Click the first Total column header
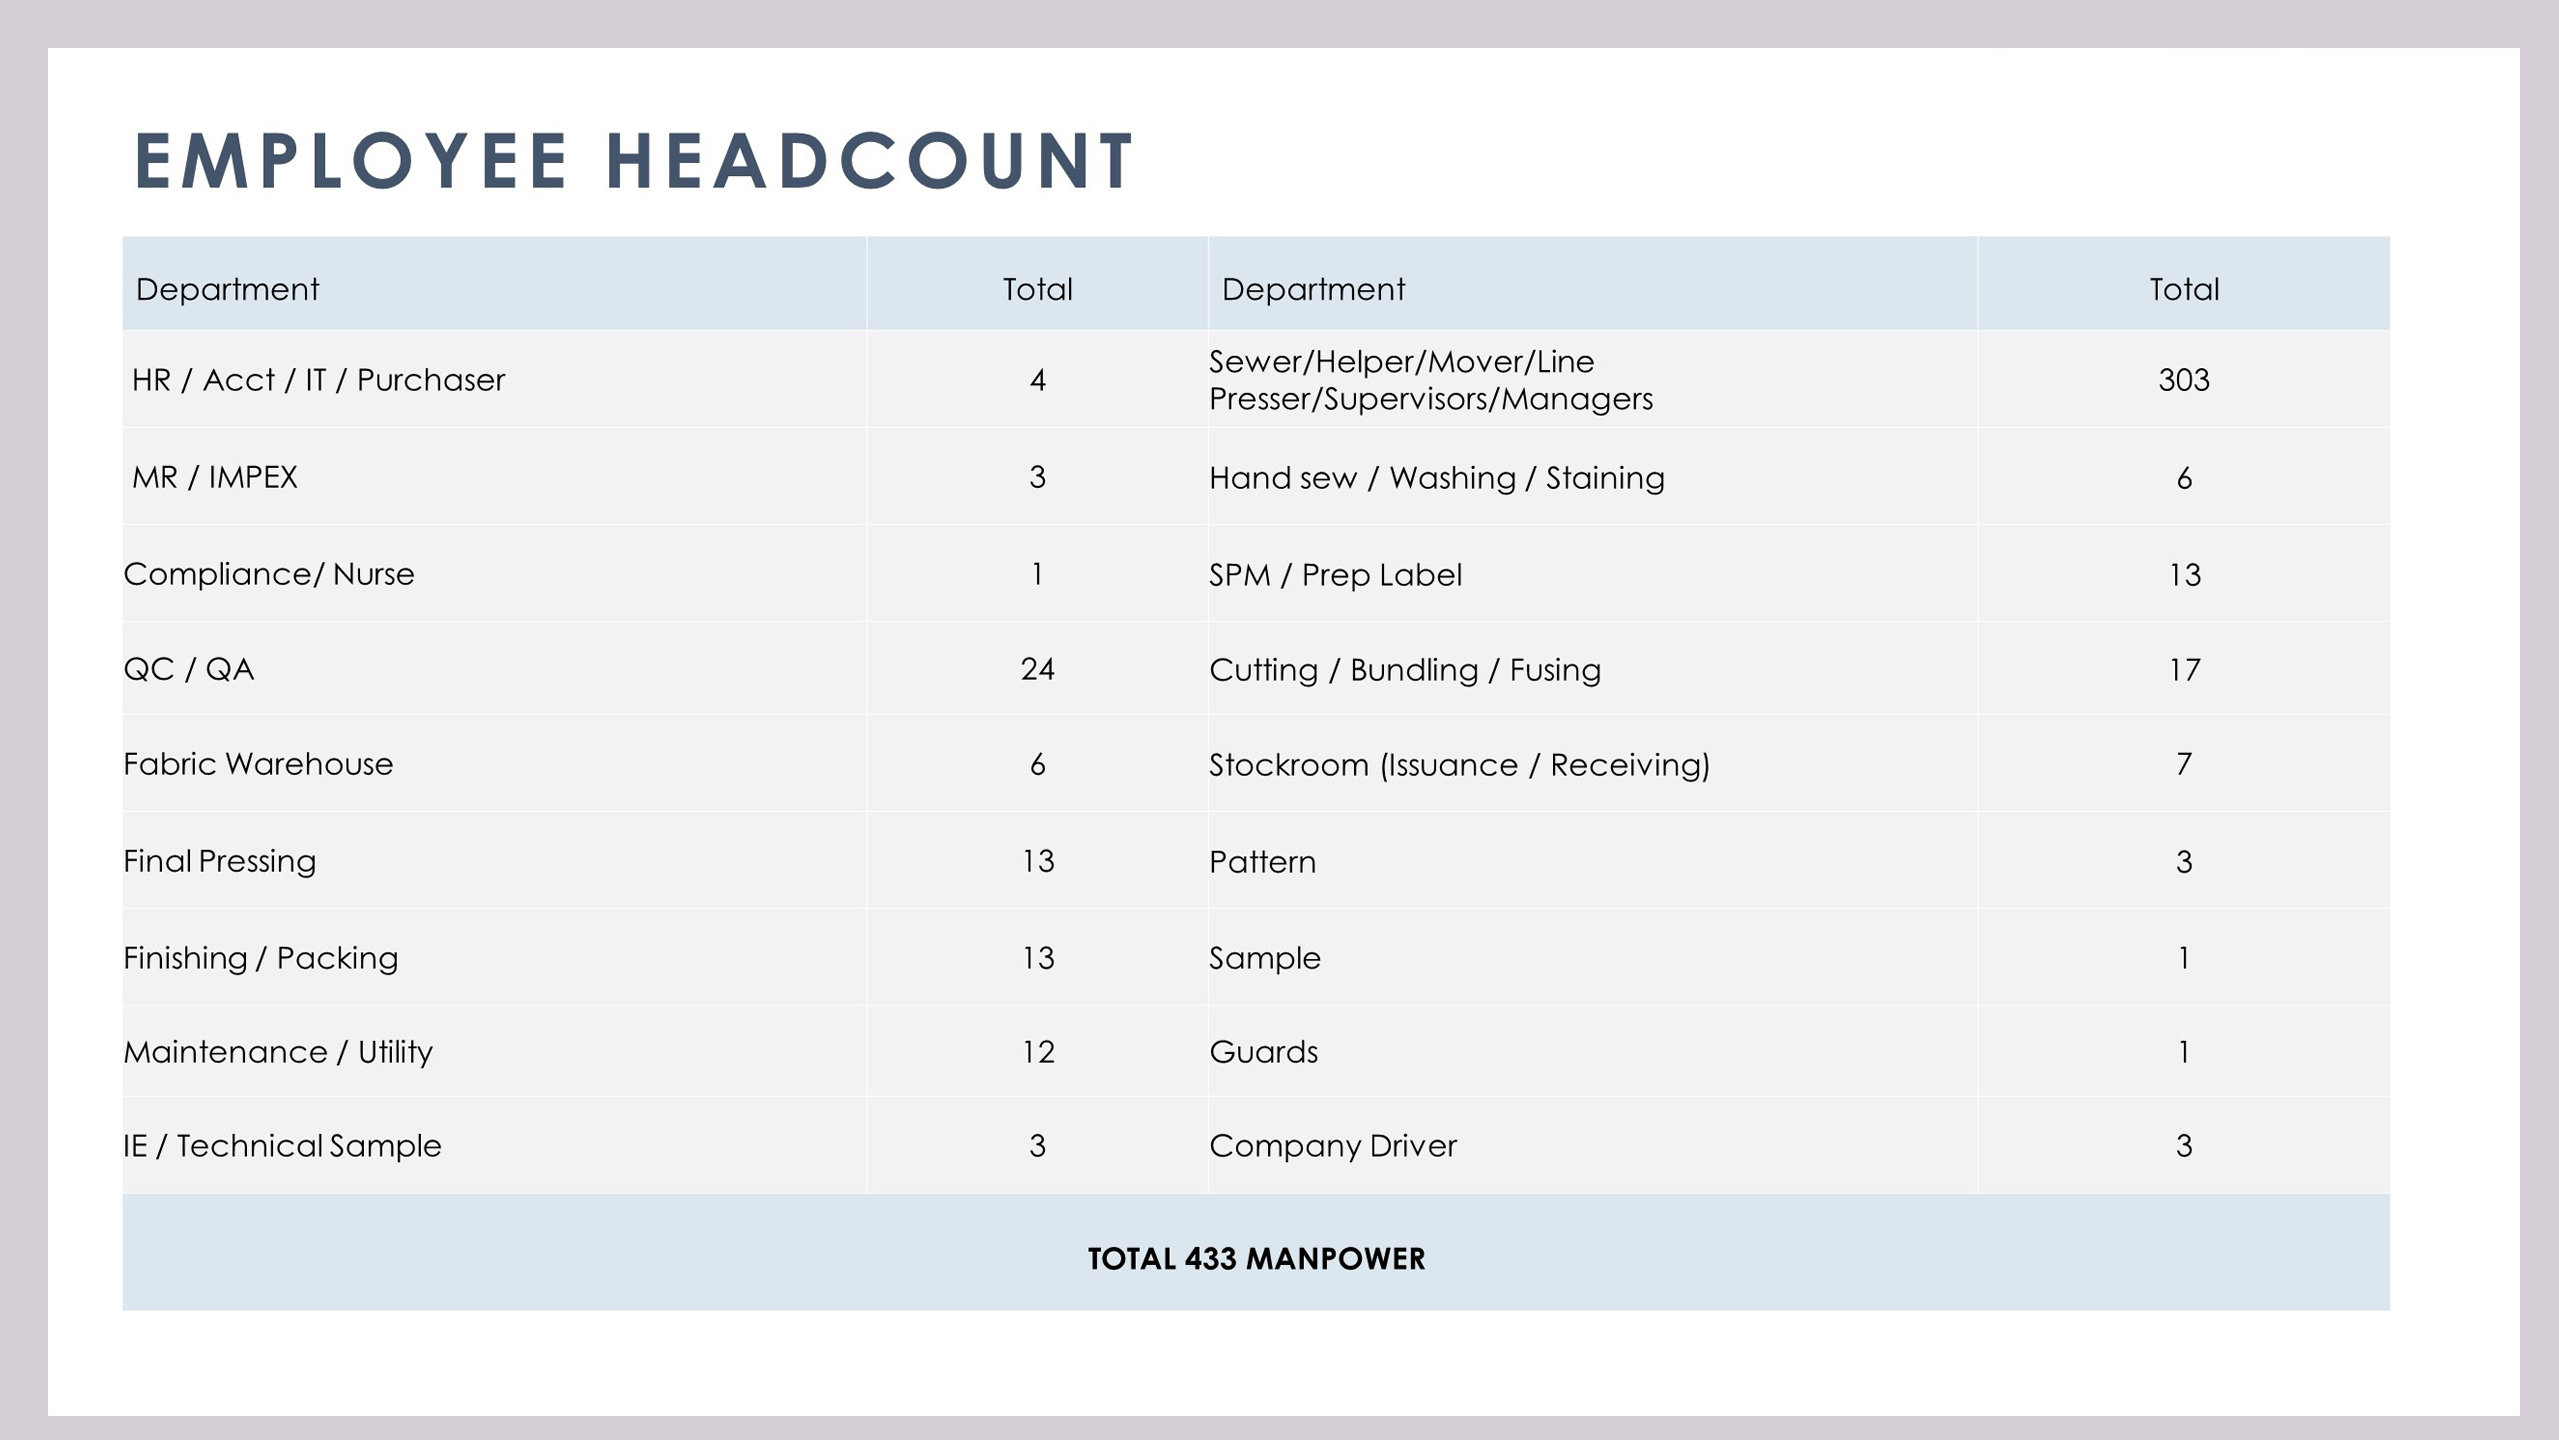Image resolution: width=2559 pixels, height=1440 pixels. [x=1037, y=289]
